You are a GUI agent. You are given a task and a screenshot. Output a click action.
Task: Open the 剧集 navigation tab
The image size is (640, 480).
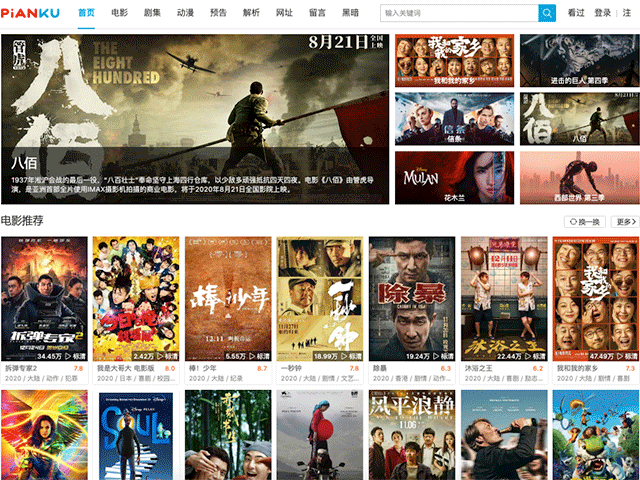tap(152, 13)
